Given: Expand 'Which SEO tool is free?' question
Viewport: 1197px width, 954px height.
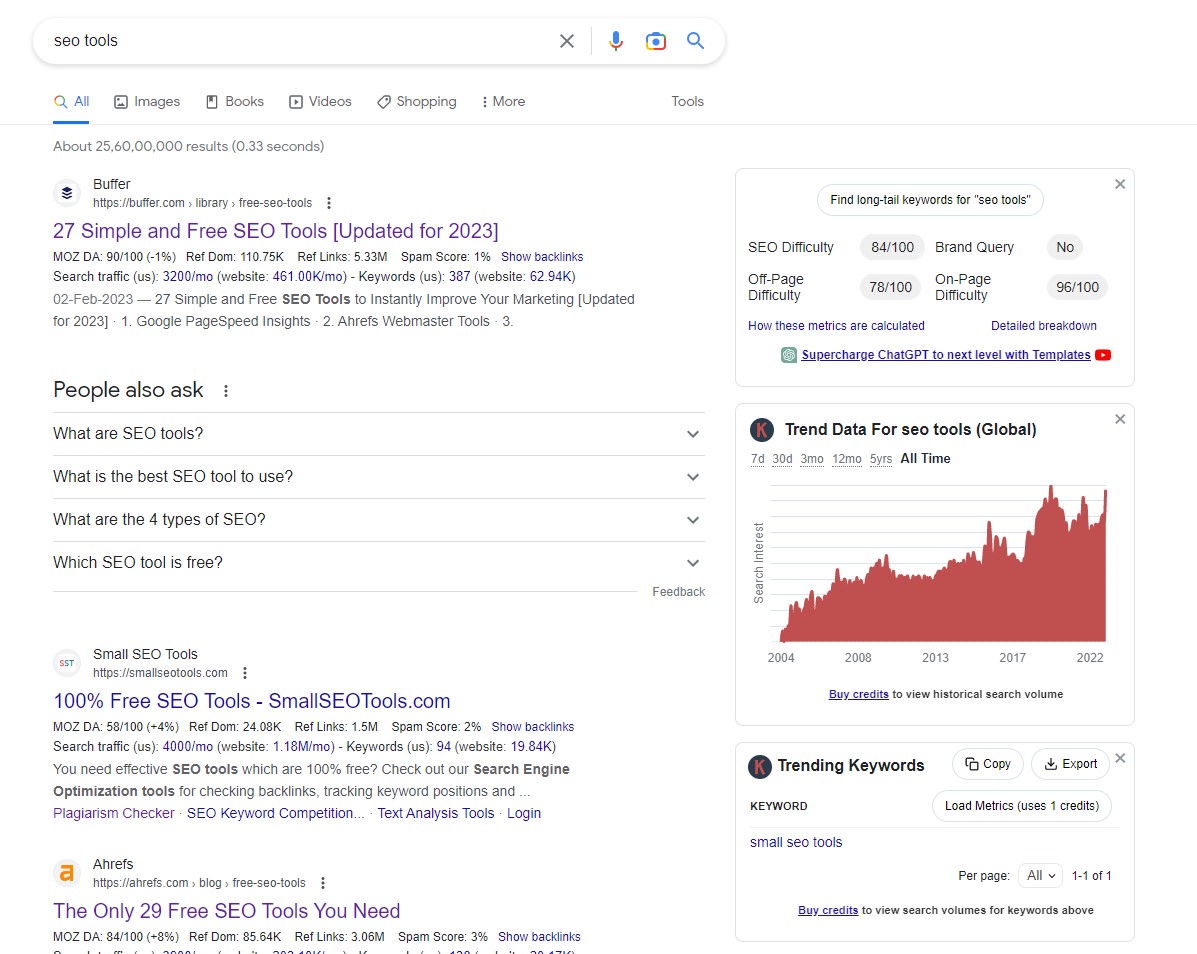Looking at the screenshot, I should (379, 563).
